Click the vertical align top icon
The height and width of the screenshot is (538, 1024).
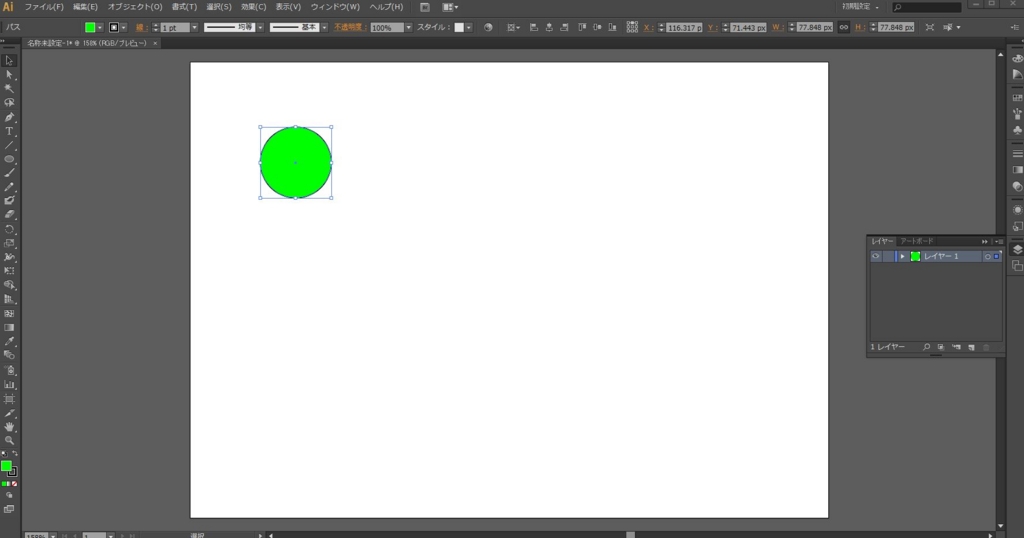pos(582,27)
